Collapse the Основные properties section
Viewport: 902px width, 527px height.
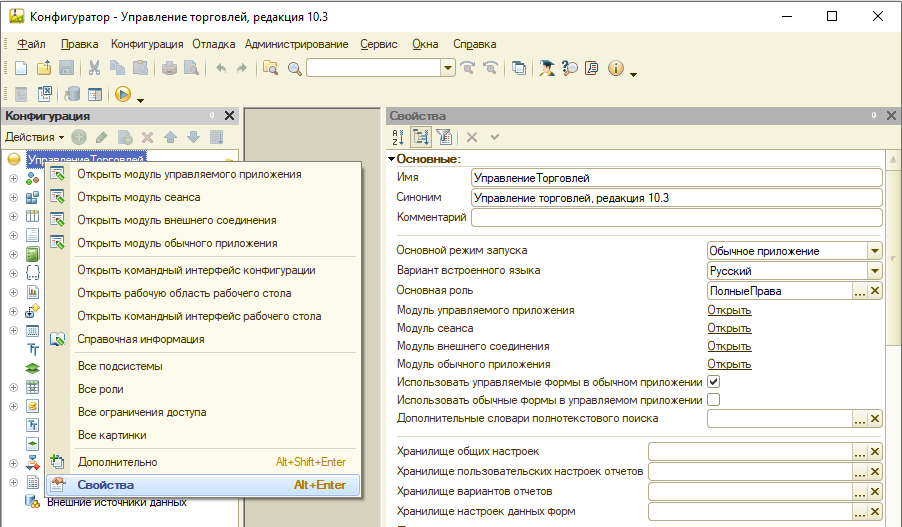(391, 159)
